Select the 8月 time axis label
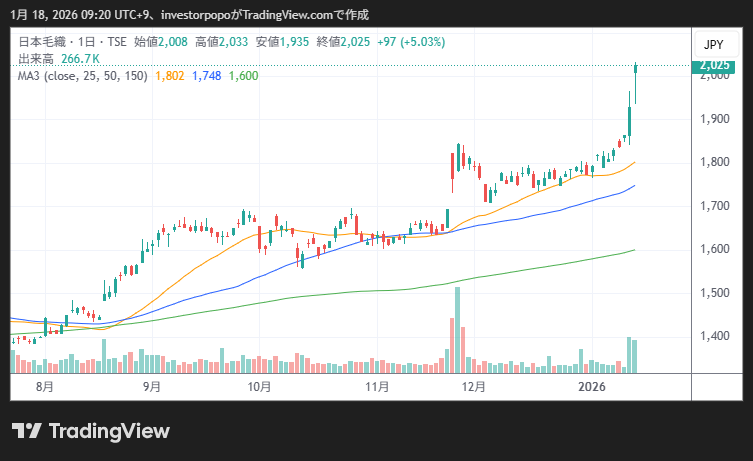Screen dimensions: 753x461 click(x=44, y=386)
